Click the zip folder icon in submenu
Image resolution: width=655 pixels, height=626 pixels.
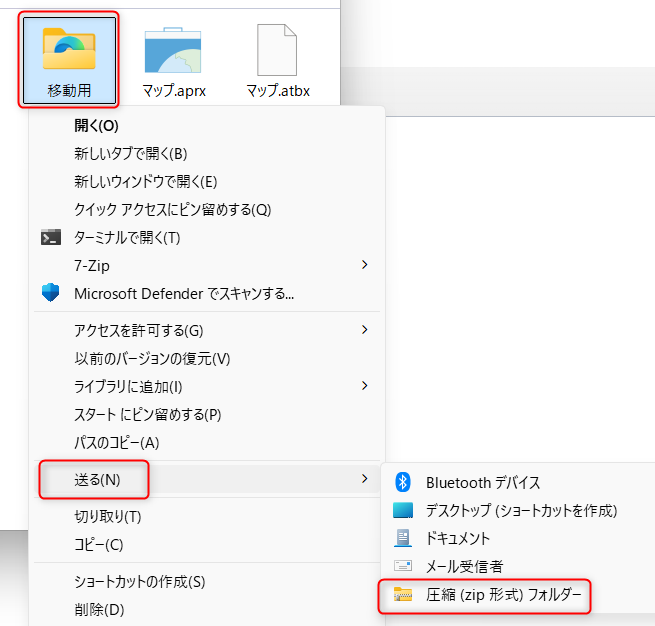[403, 596]
